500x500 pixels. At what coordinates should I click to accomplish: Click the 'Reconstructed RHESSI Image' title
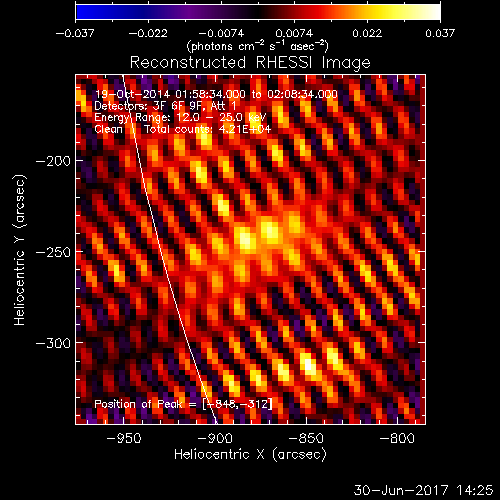coord(250,63)
